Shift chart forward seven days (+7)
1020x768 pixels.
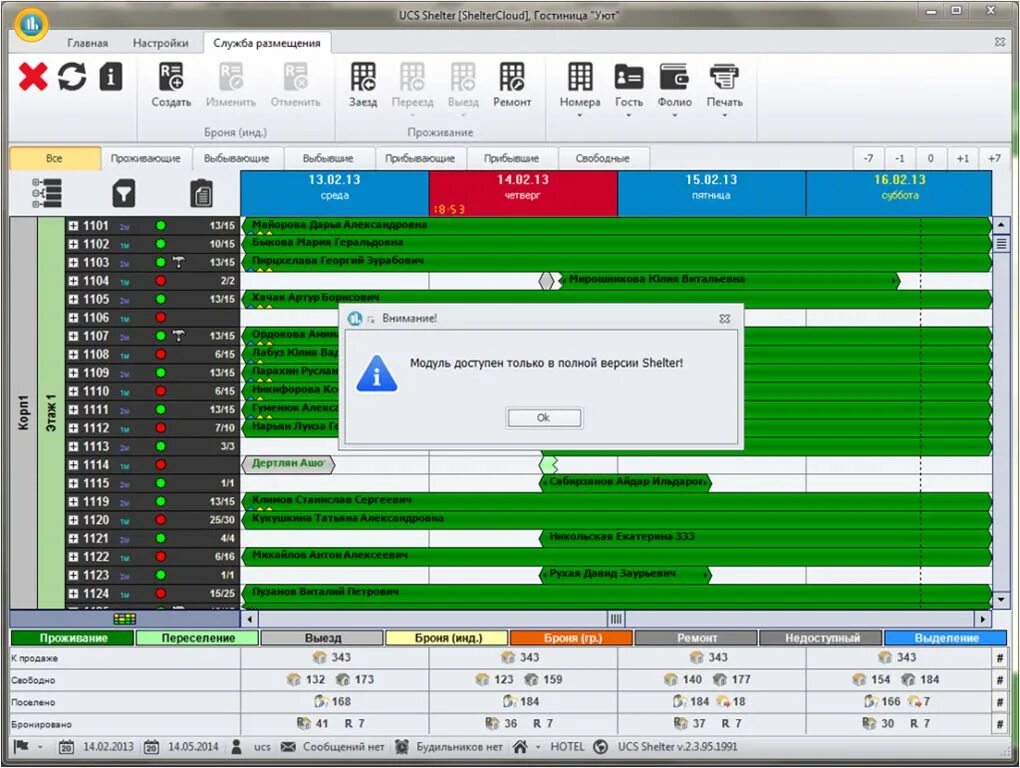coord(995,158)
